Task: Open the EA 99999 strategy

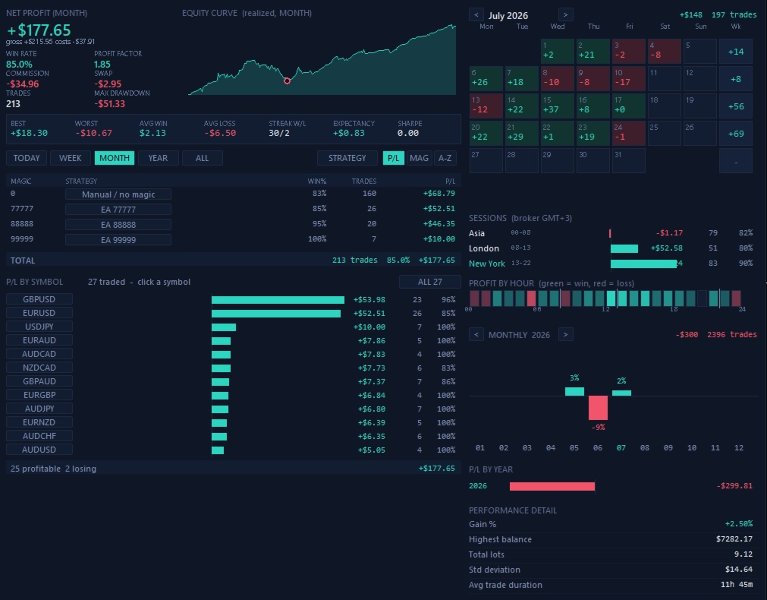Action: click(118, 240)
